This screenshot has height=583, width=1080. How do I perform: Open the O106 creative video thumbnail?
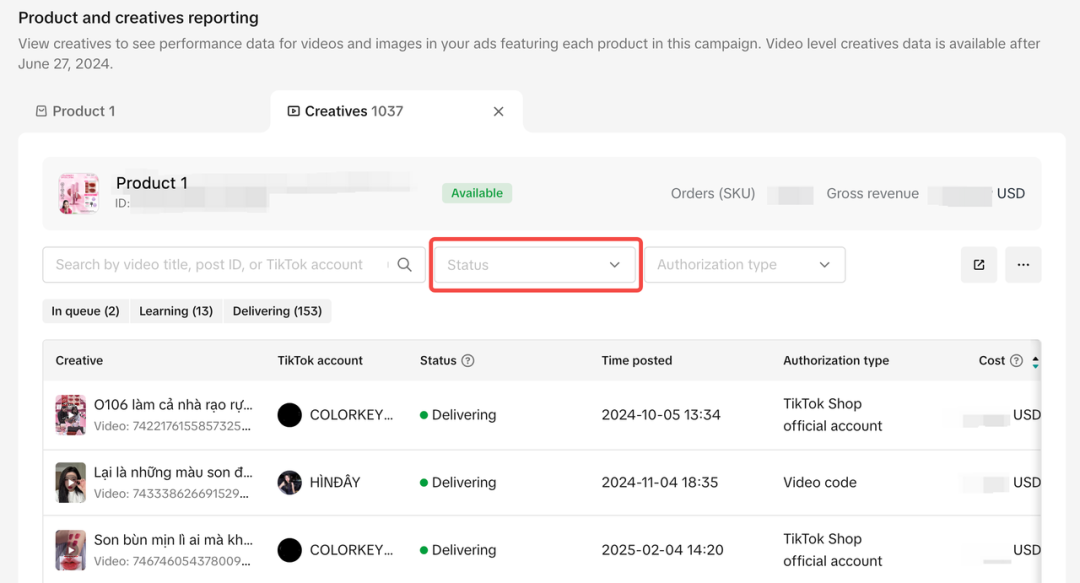[71, 415]
